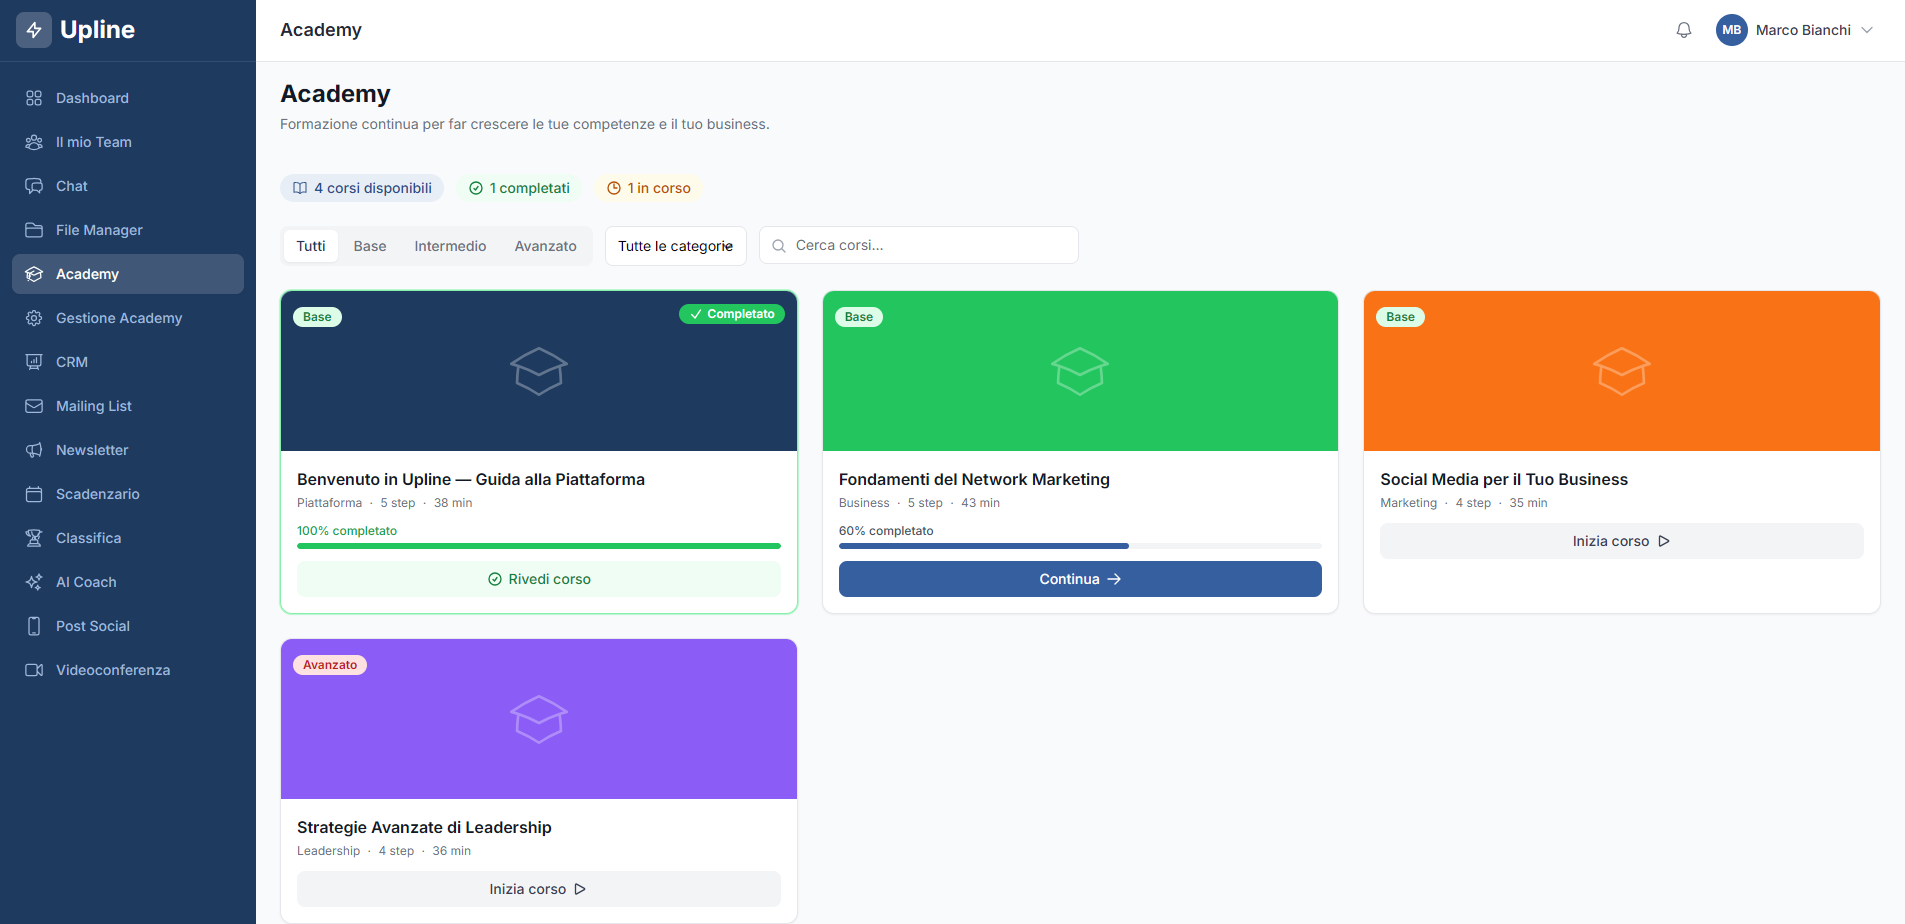This screenshot has height=924, width=1905.
Task: Open the Videoconferenza section
Action: pos(112,670)
